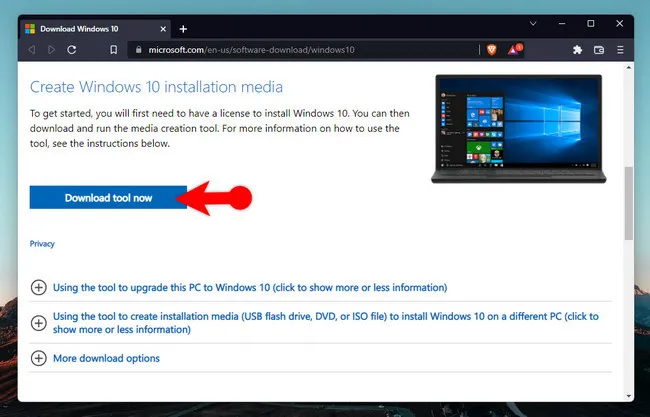Open the extensions puzzle piece icon
Image resolution: width=650 pixels, height=417 pixels.
(577, 50)
